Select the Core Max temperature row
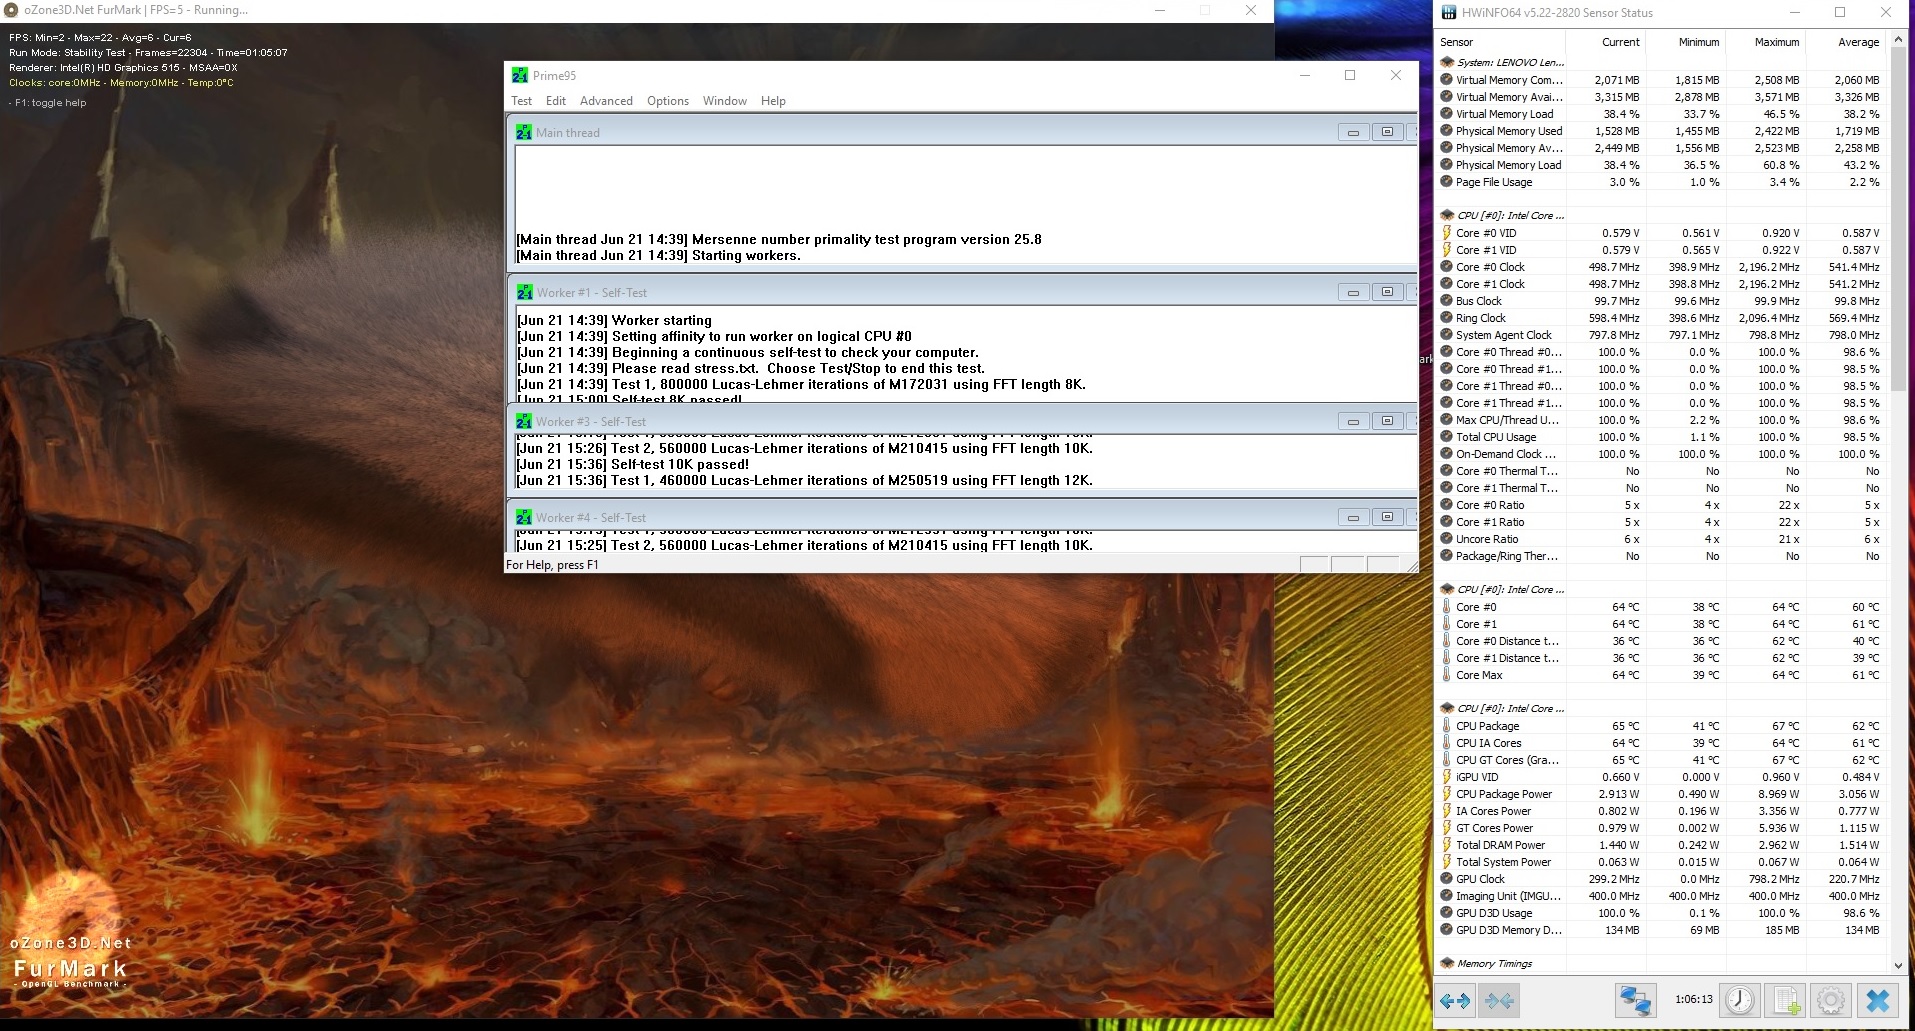This screenshot has width=1915, height=1031. pyautogui.click(x=1660, y=675)
